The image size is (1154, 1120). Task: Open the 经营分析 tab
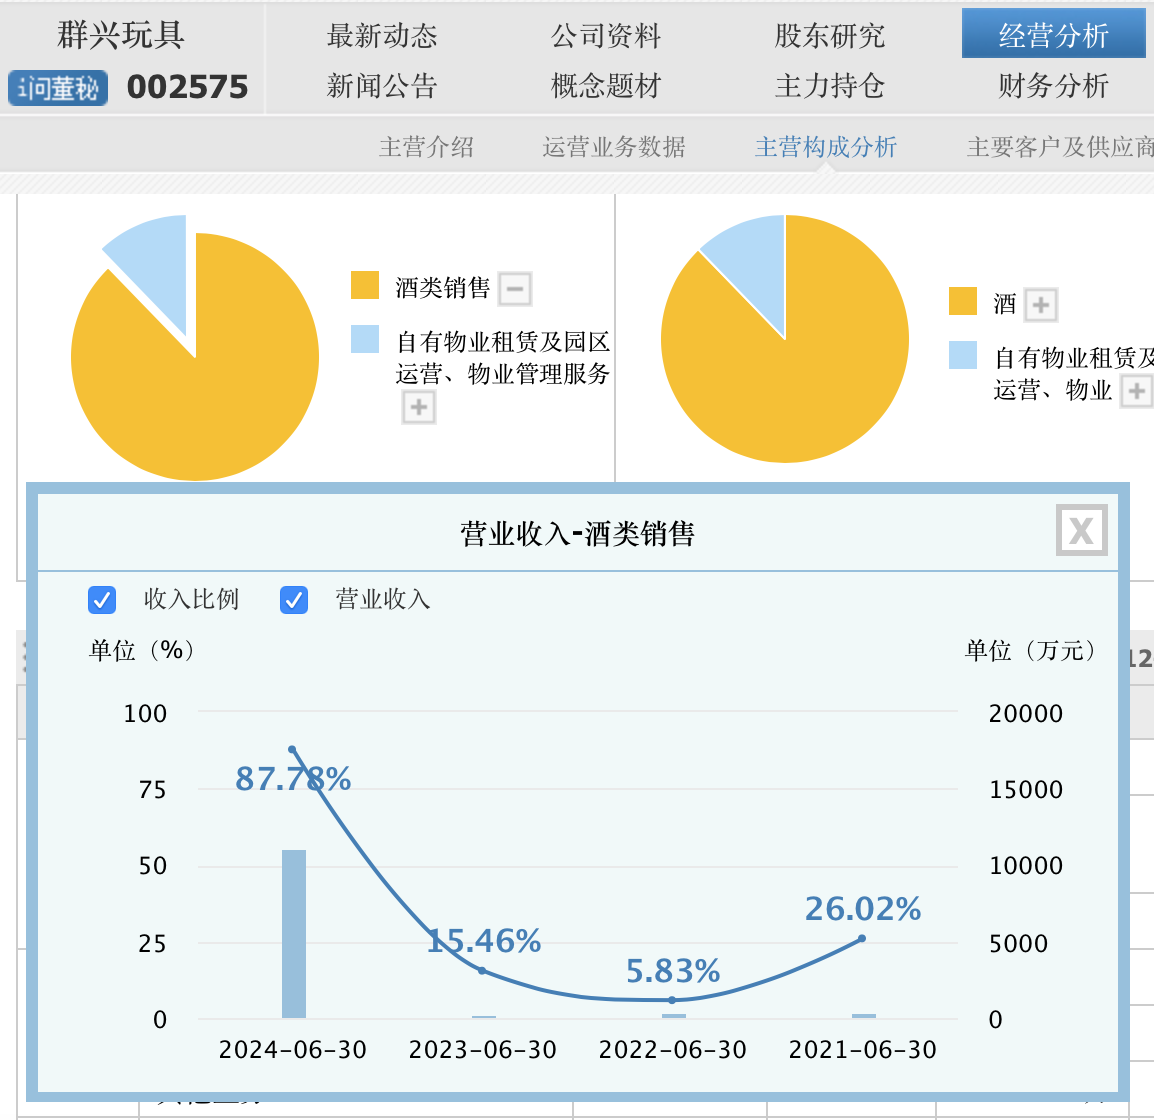pos(1053,36)
